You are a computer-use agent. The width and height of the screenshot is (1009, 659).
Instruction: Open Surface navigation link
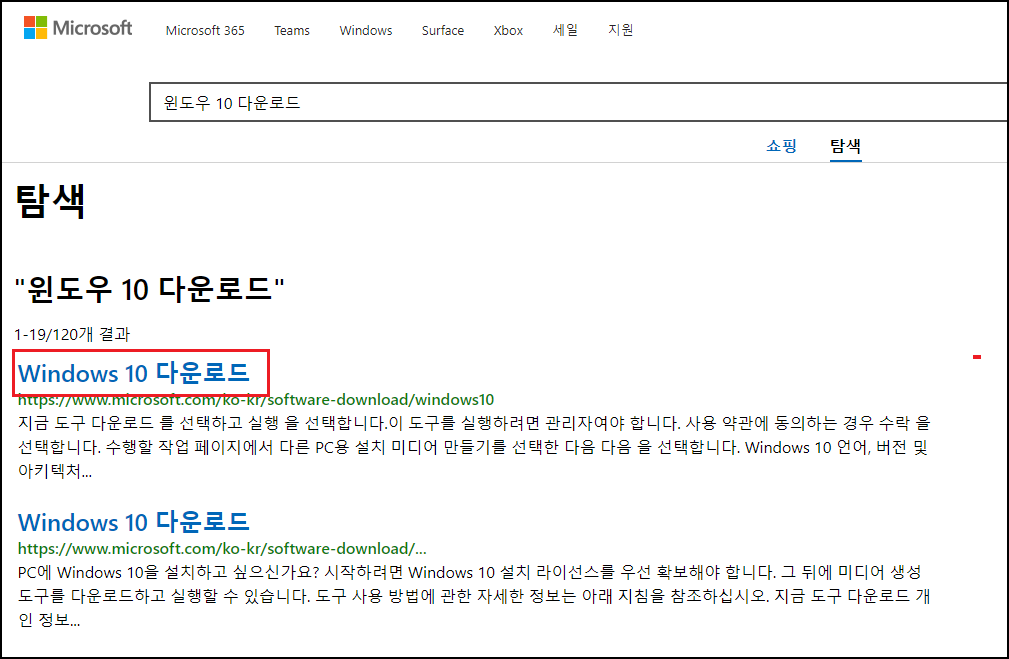pyautogui.click(x=443, y=30)
